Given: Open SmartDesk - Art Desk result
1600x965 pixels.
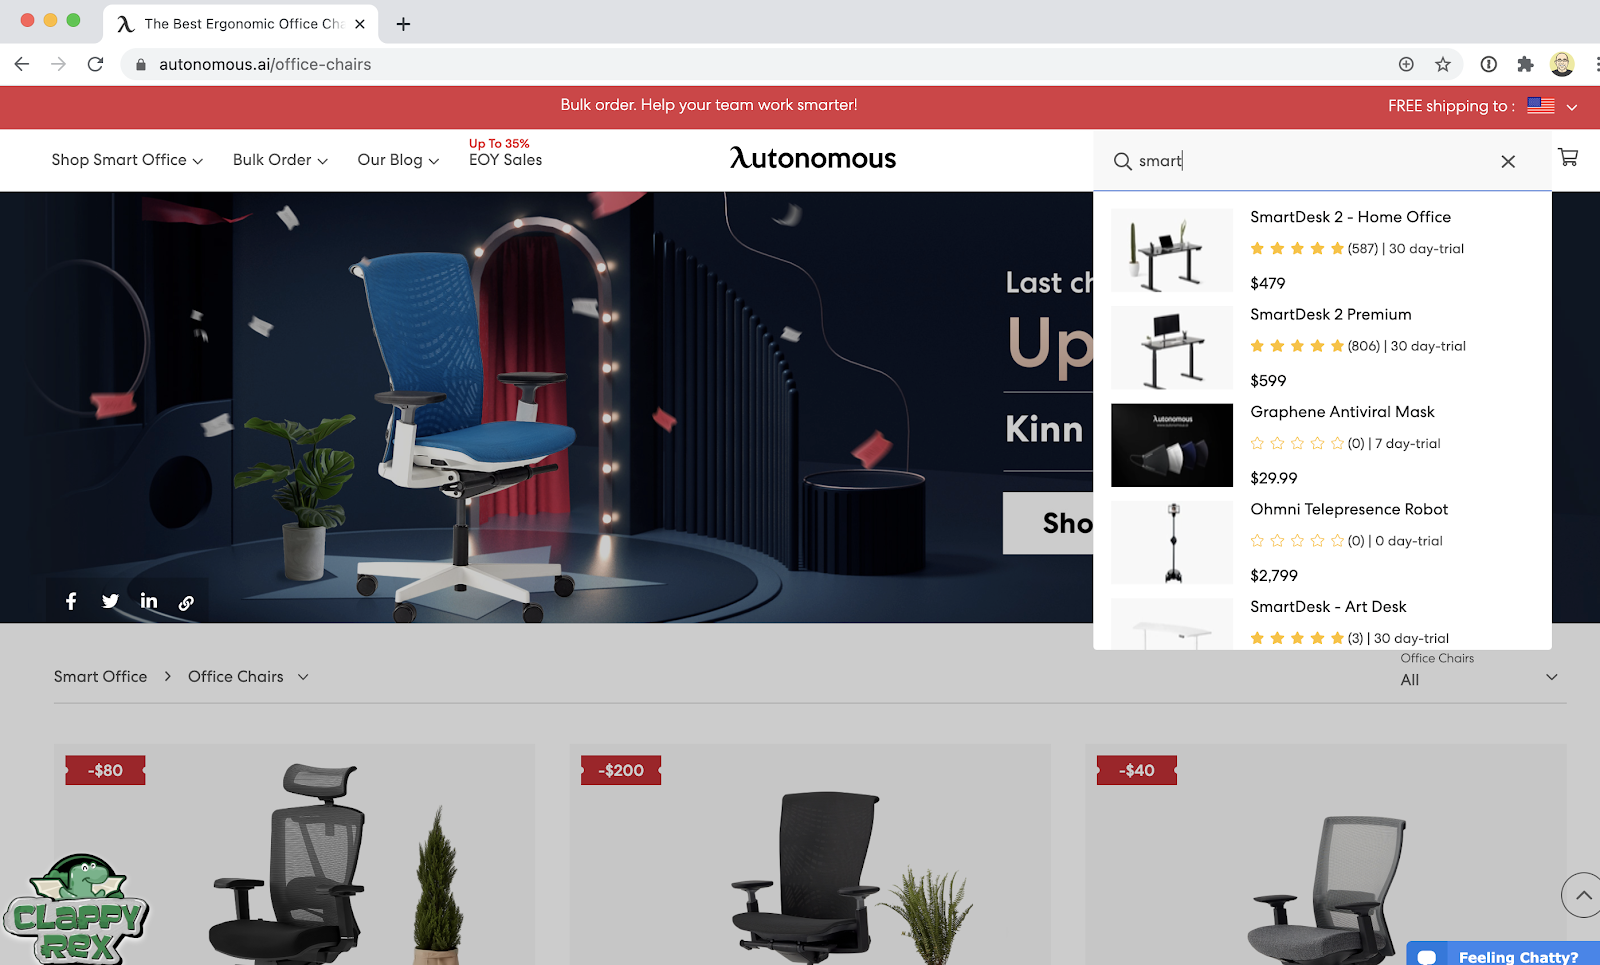Looking at the screenshot, I should click(1328, 607).
